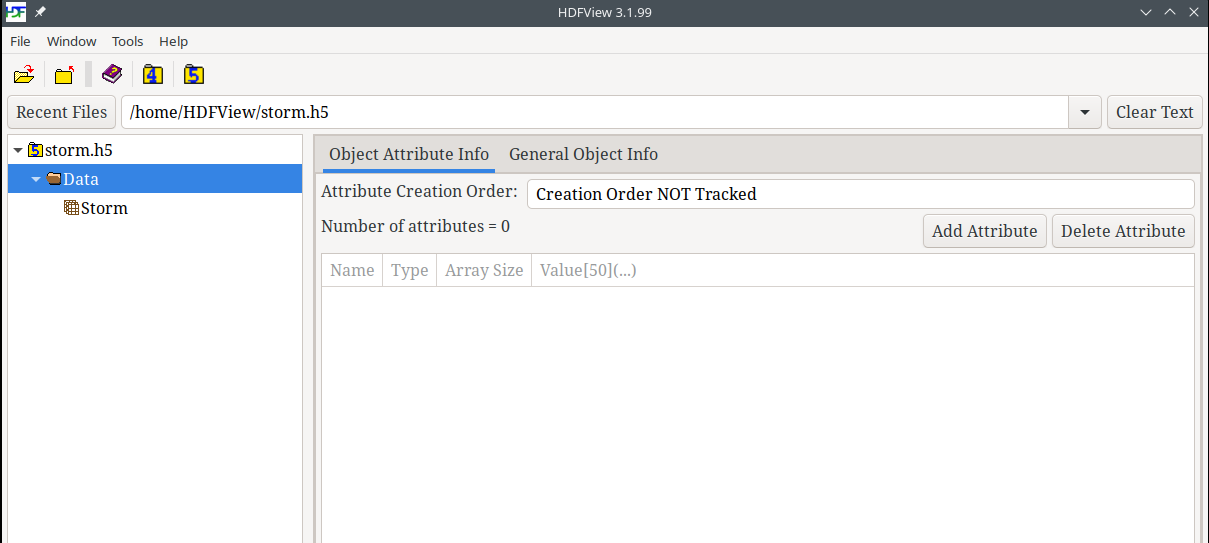Click the pin icon in title bar

(x=41, y=12)
